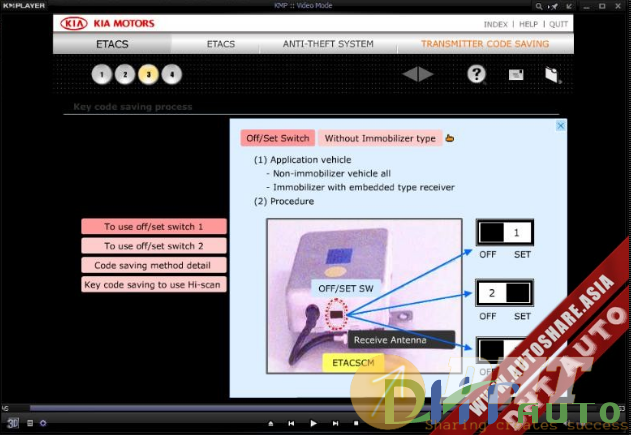Click '(1) Application vehicle' text

point(303,160)
